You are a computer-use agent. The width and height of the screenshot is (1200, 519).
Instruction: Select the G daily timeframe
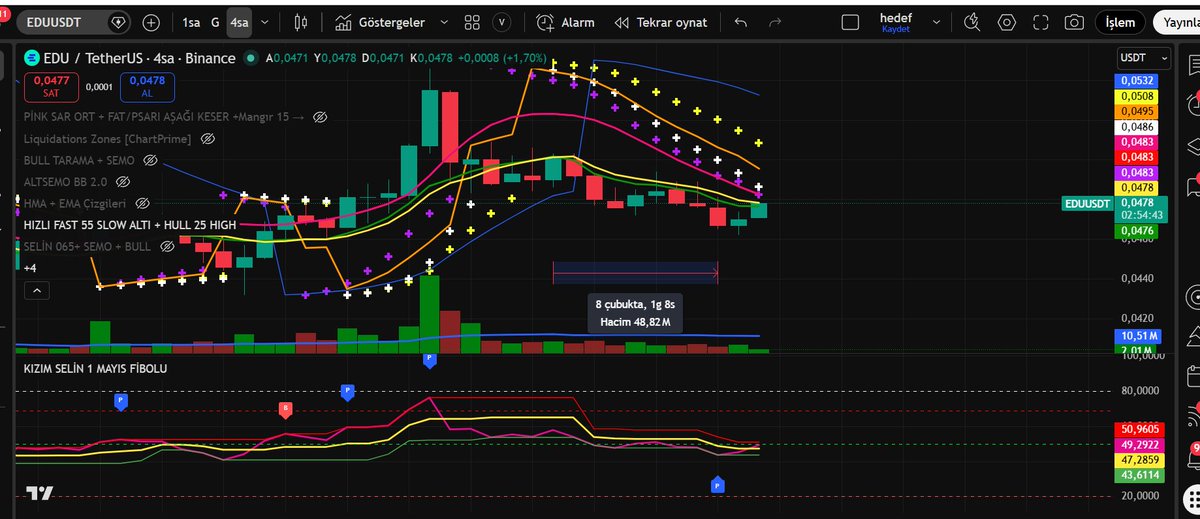click(214, 22)
